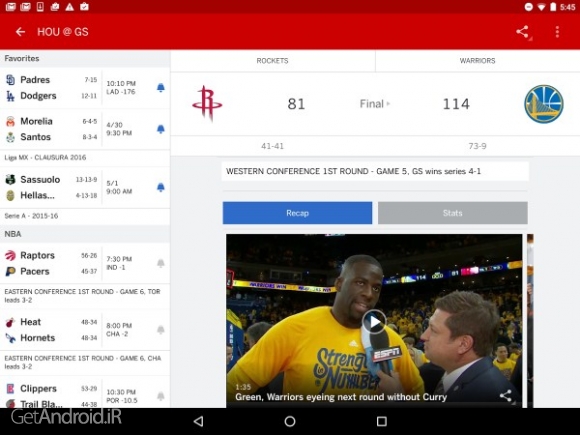Tap the Dodgers LA logo icon
This screenshot has width=580, height=435.
click(x=10, y=96)
